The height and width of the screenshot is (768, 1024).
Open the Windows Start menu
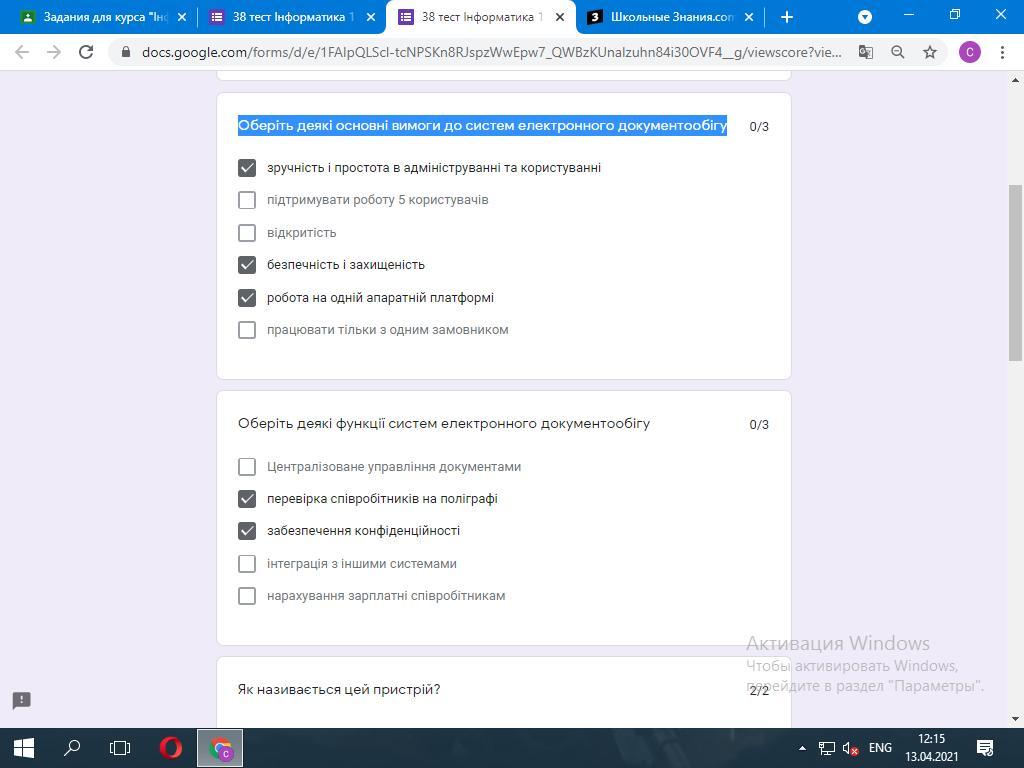point(24,748)
